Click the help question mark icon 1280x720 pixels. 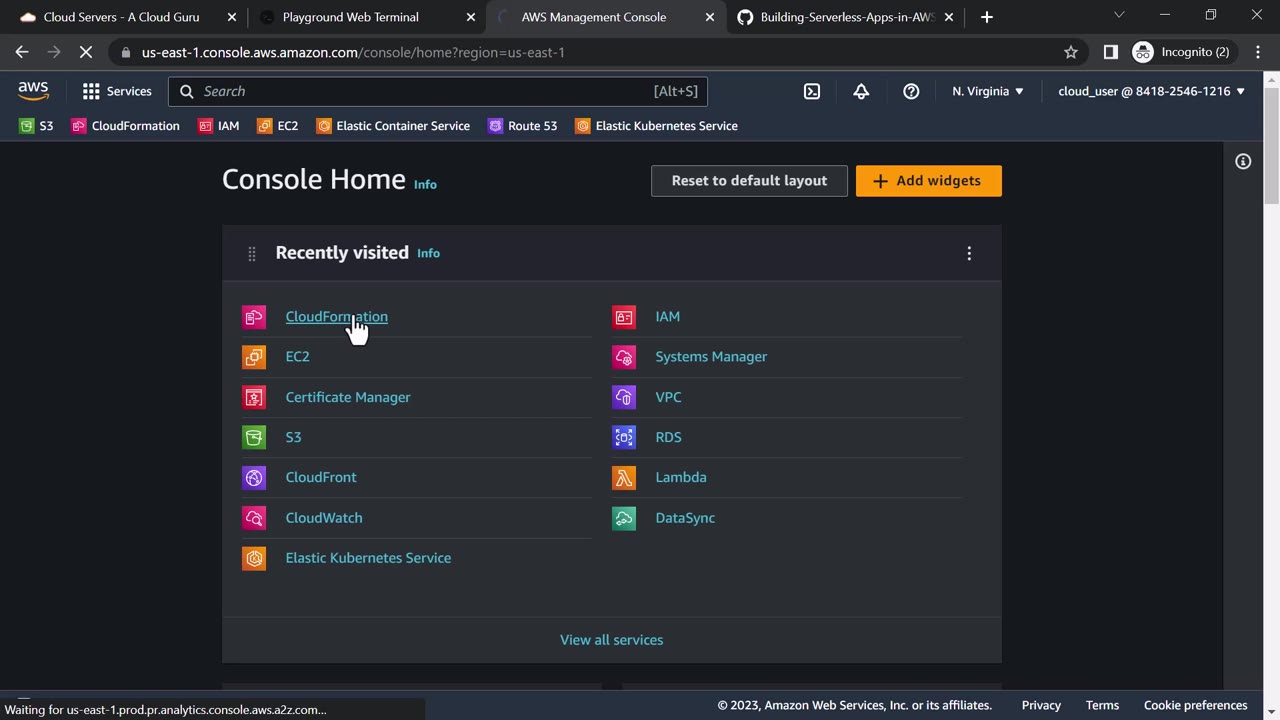(911, 91)
